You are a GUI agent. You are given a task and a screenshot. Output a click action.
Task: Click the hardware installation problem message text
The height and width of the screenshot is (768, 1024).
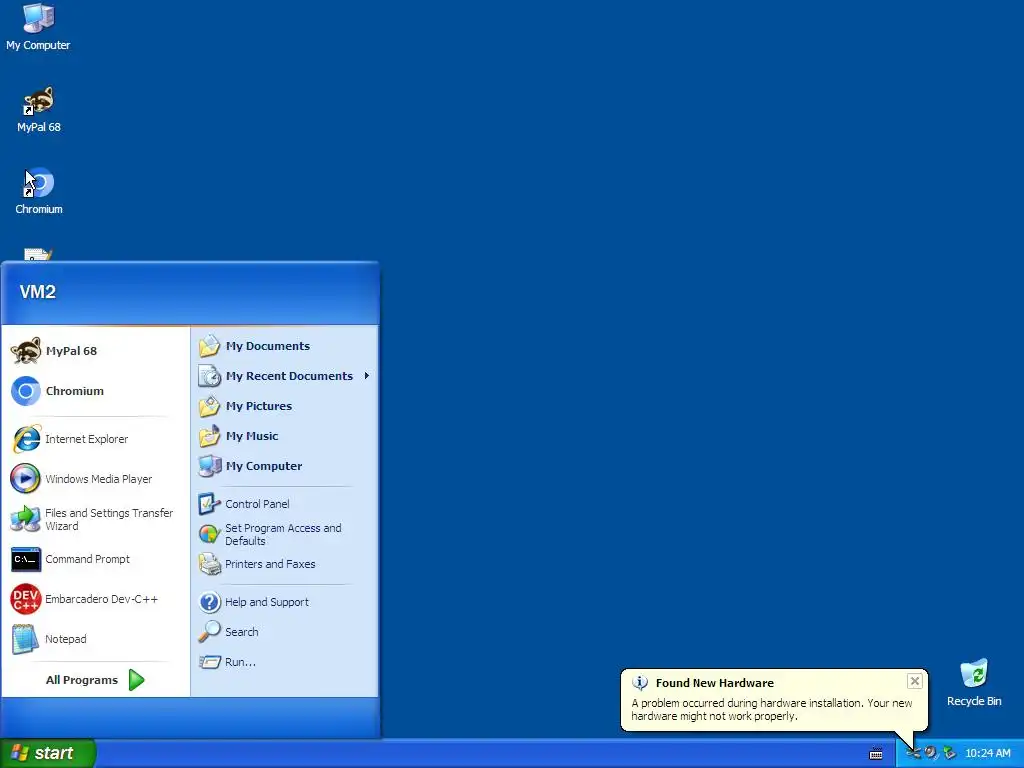click(771, 710)
